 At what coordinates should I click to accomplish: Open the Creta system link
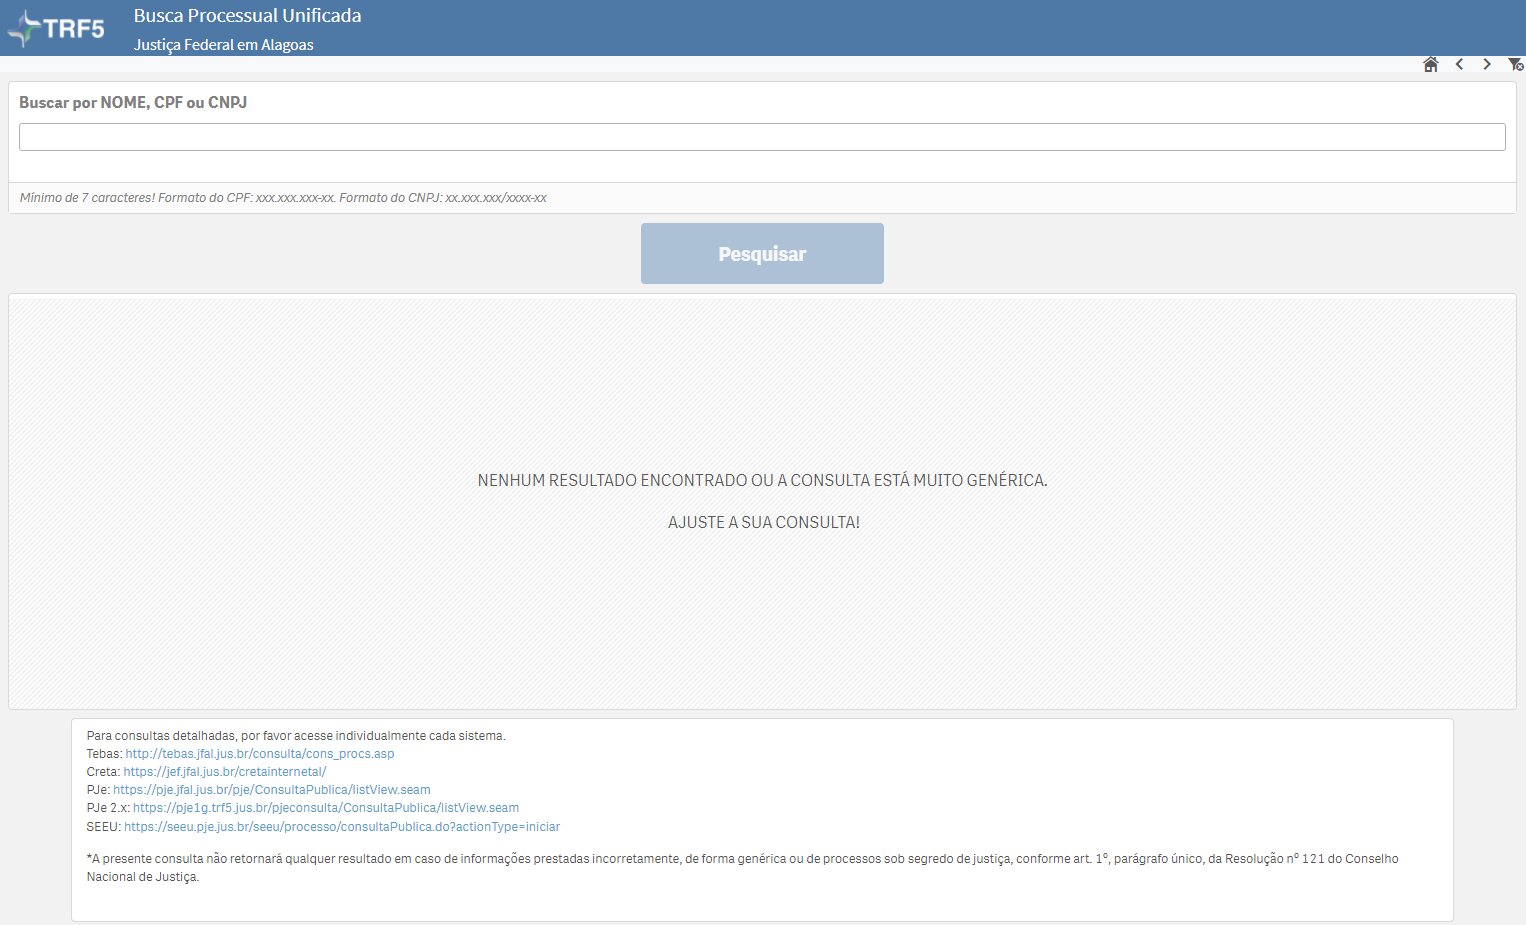224,771
